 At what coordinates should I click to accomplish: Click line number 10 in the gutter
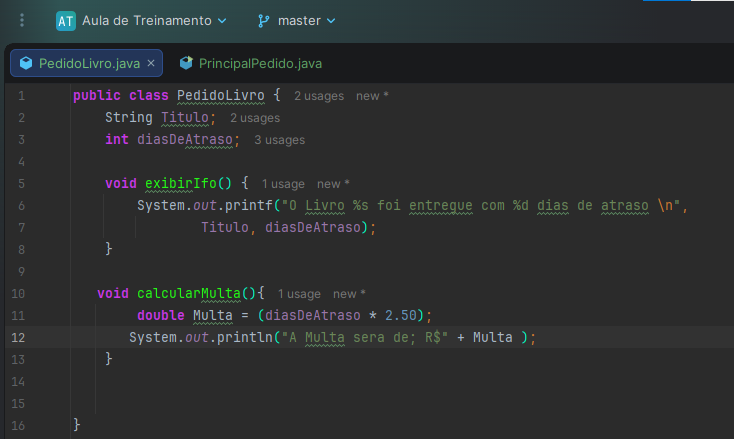(x=18, y=293)
